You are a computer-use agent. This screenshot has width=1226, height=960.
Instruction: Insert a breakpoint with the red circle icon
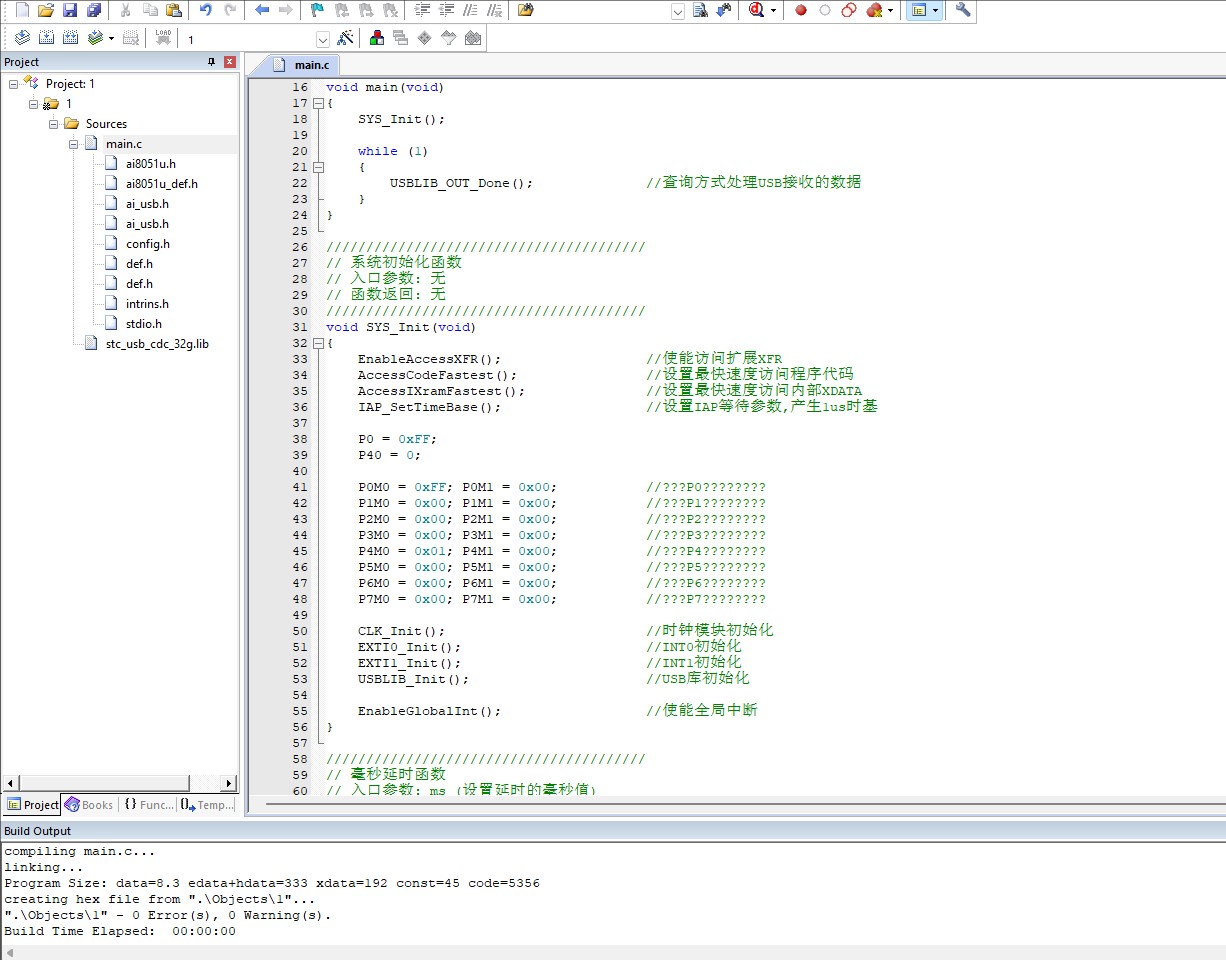coord(801,10)
